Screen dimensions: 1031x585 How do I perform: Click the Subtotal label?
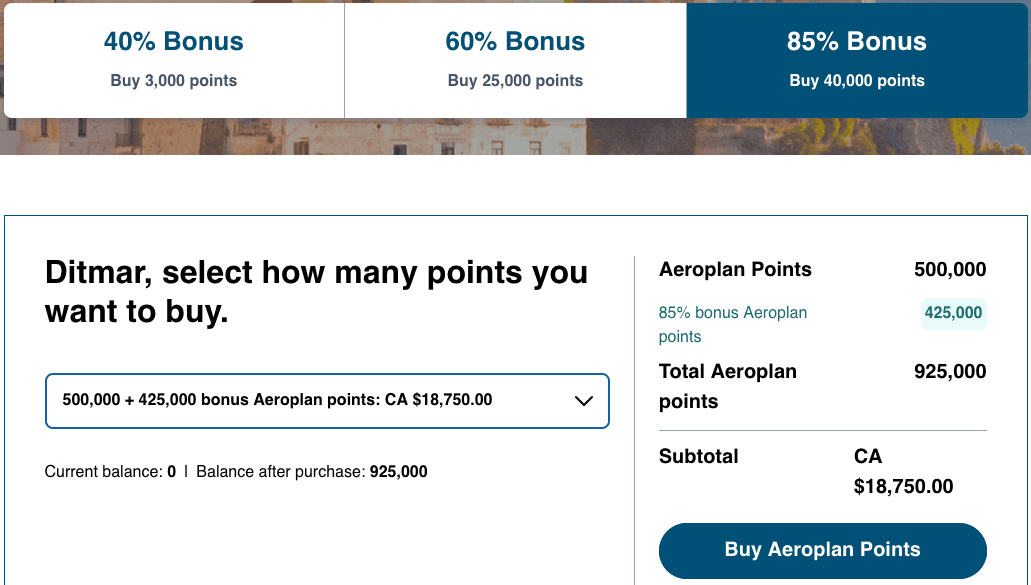pos(699,457)
